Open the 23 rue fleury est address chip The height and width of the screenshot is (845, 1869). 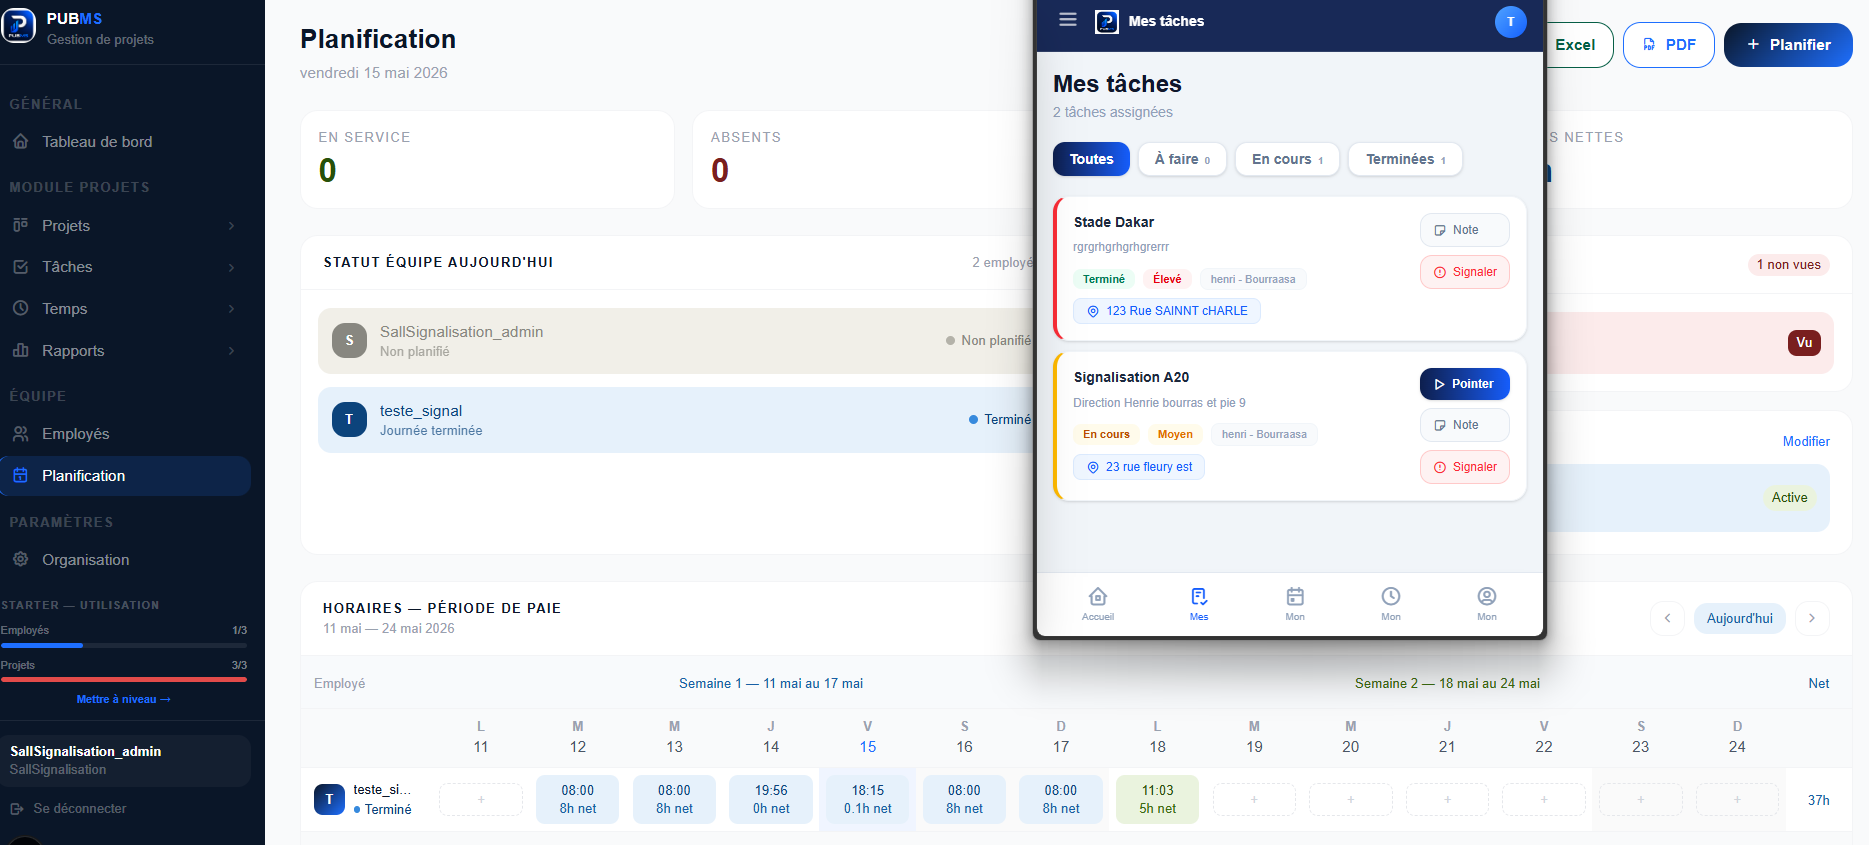pos(1138,467)
